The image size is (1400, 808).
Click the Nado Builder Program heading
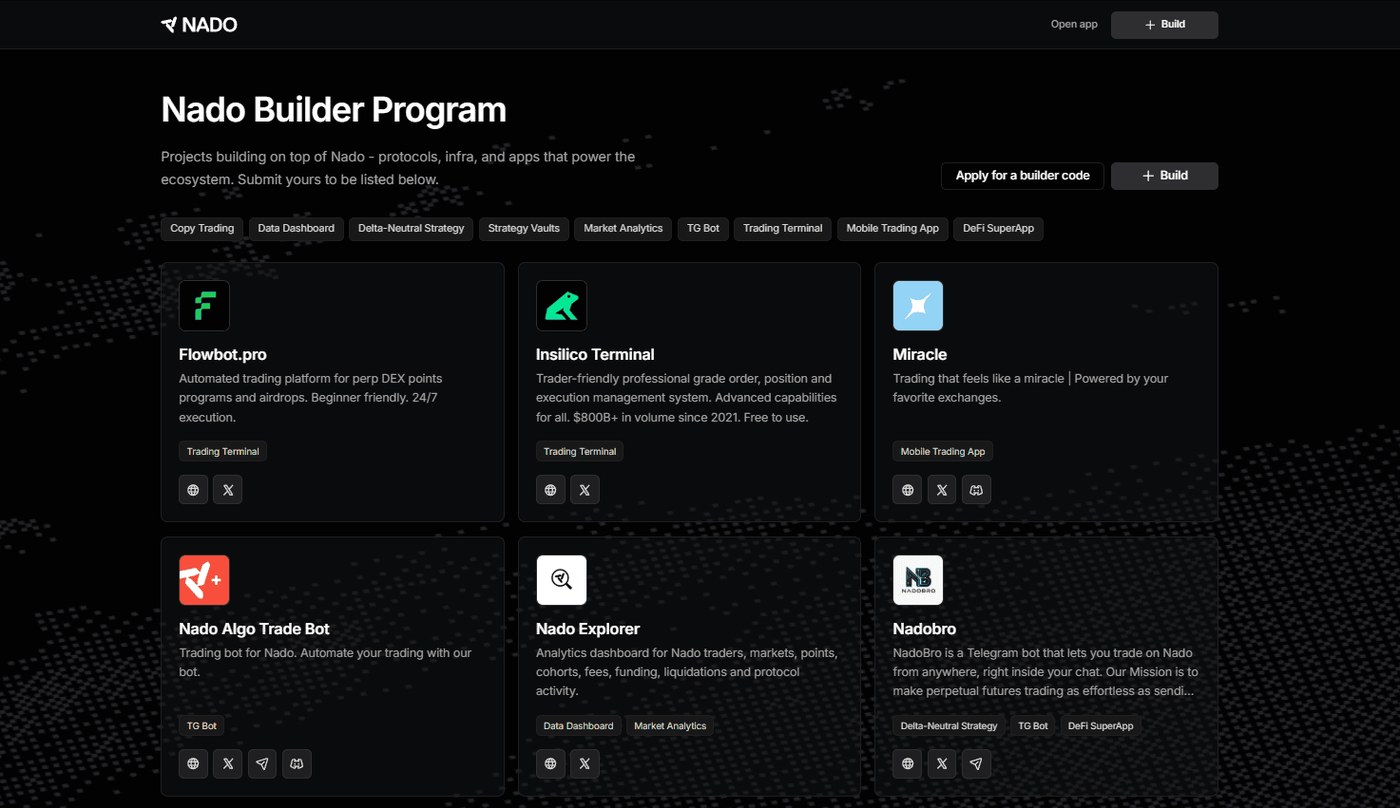(334, 110)
